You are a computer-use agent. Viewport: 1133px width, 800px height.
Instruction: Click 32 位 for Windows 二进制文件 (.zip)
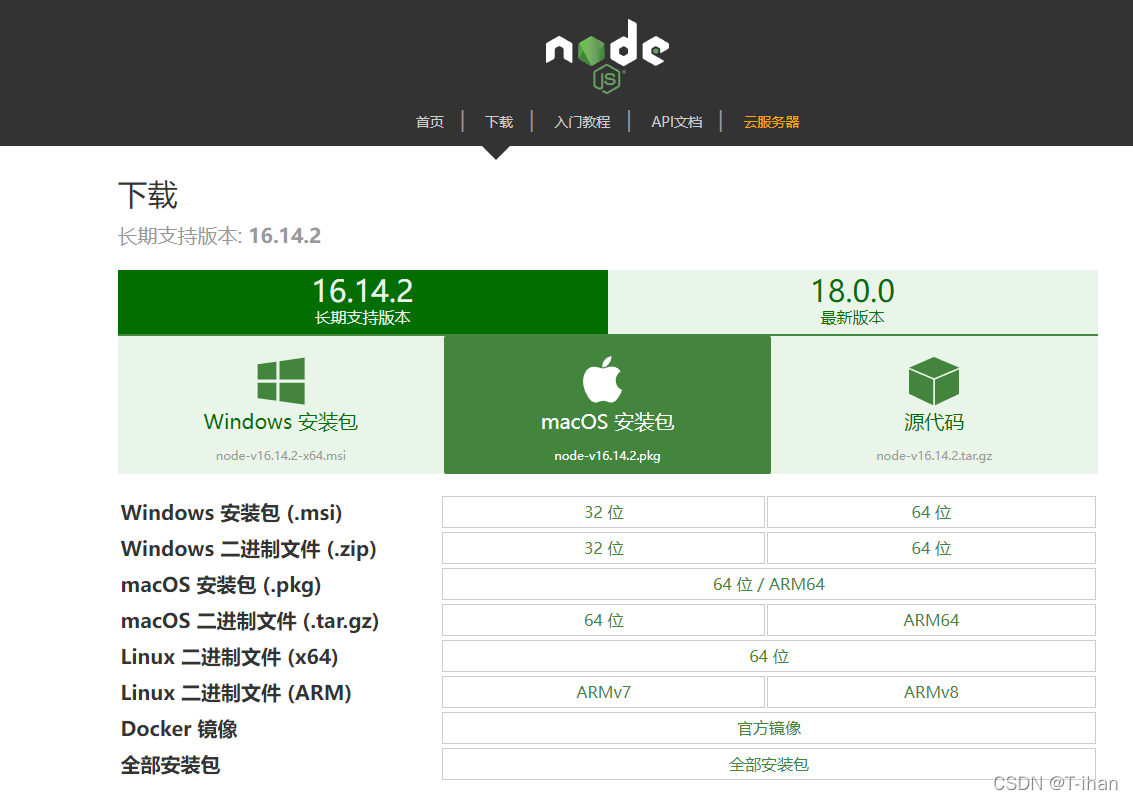[x=603, y=548]
